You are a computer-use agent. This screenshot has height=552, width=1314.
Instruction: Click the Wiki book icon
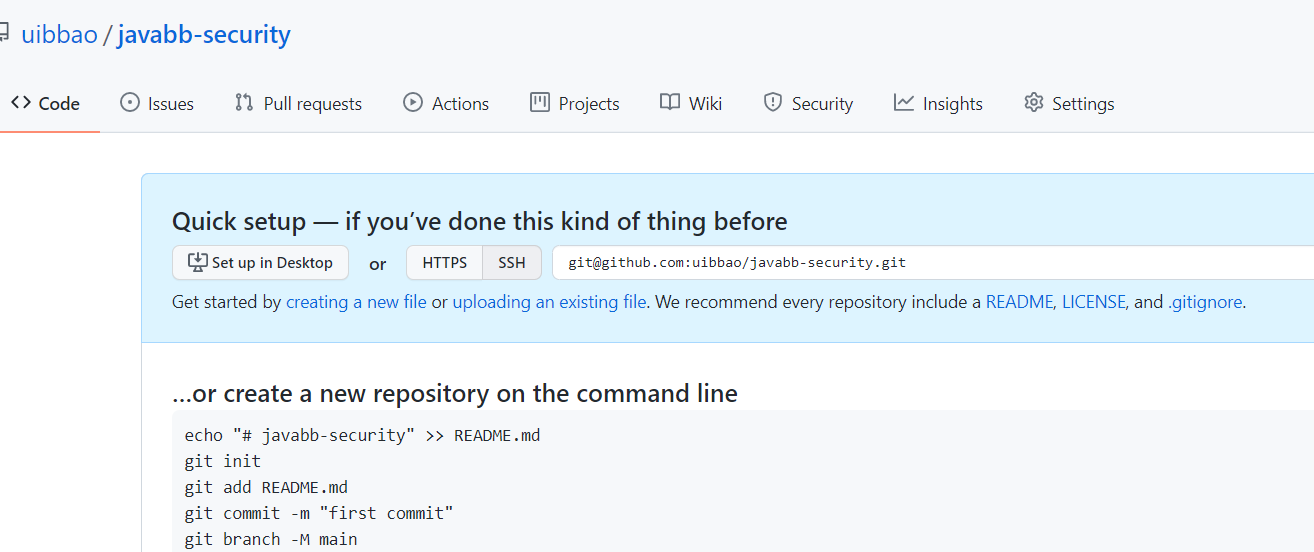click(x=670, y=102)
